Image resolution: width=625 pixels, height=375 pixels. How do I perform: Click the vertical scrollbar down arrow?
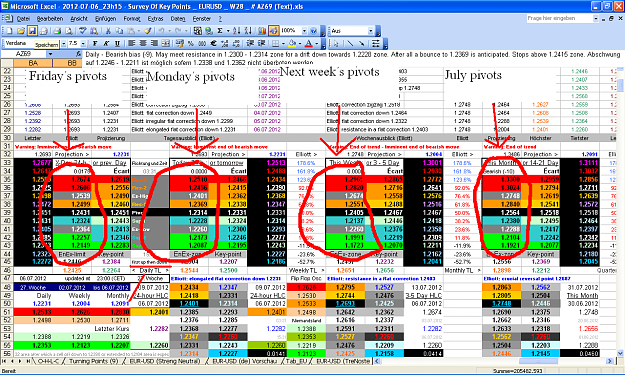pos(620,353)
